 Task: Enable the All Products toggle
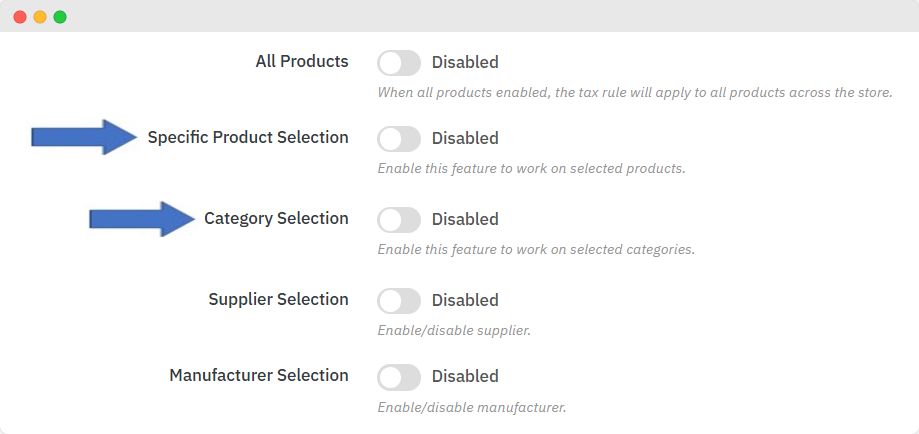coord(399,63)
